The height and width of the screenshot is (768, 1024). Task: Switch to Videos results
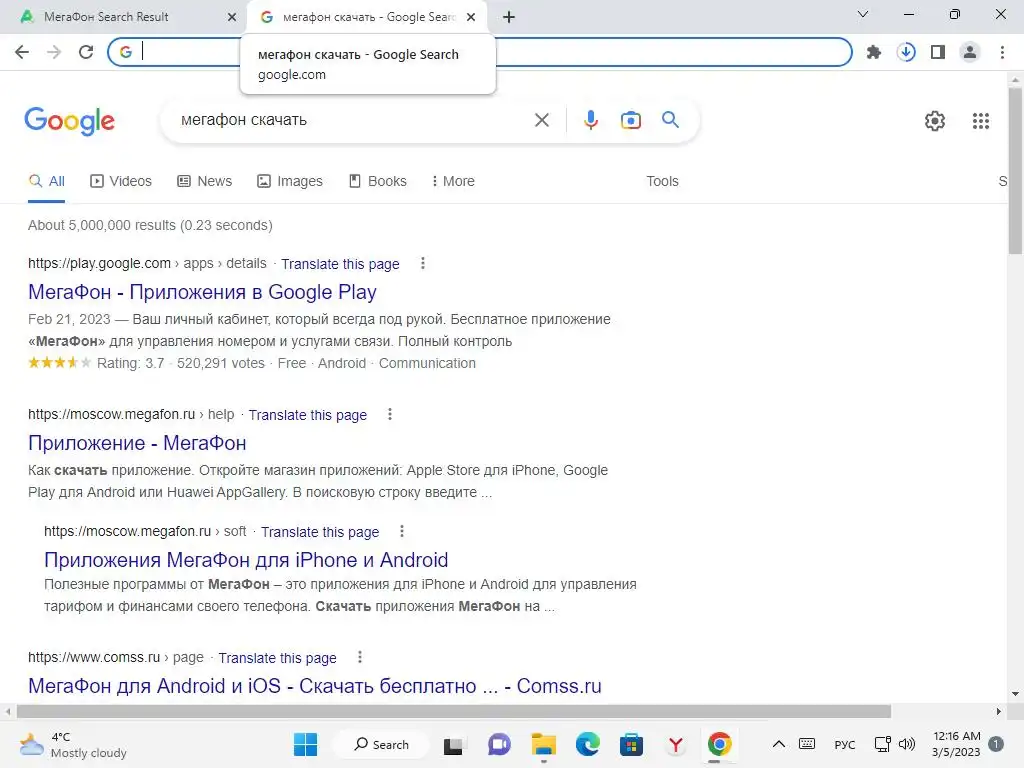[x=121, y=181]
